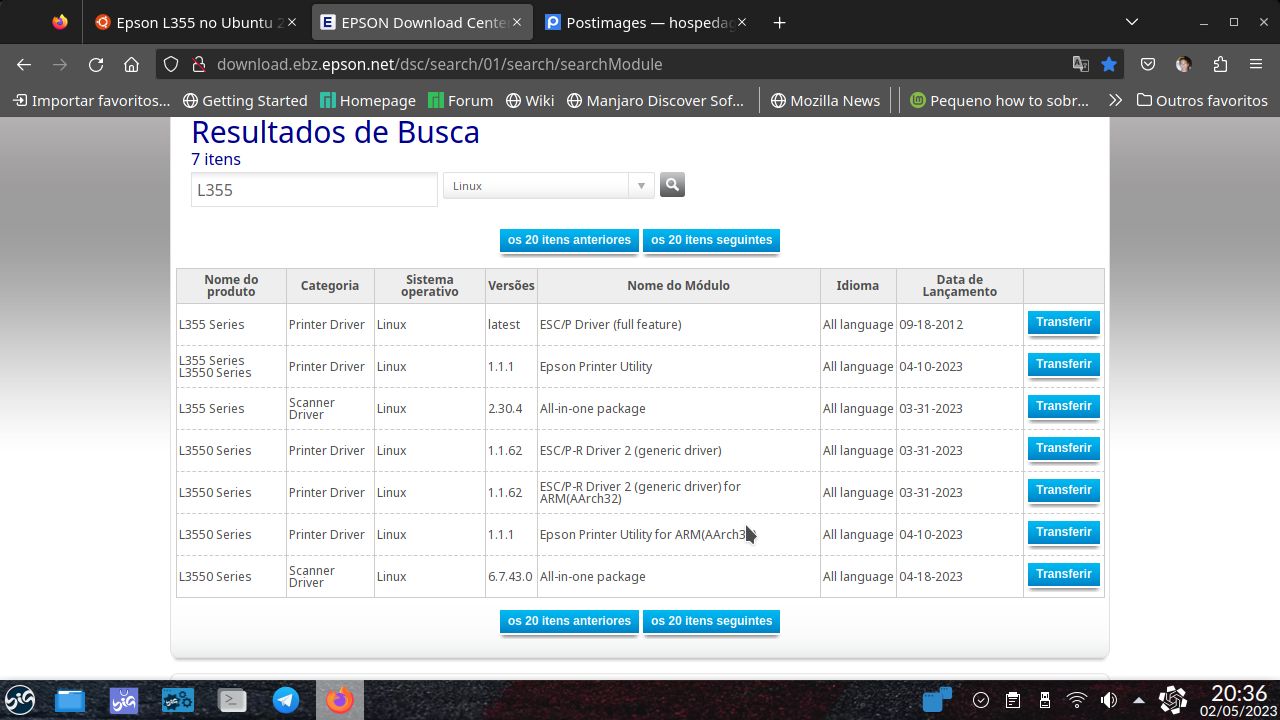
Task: Transferir ESC/P-R Driver 2 generic driver non-ARM
Action: coord(1064,448)
